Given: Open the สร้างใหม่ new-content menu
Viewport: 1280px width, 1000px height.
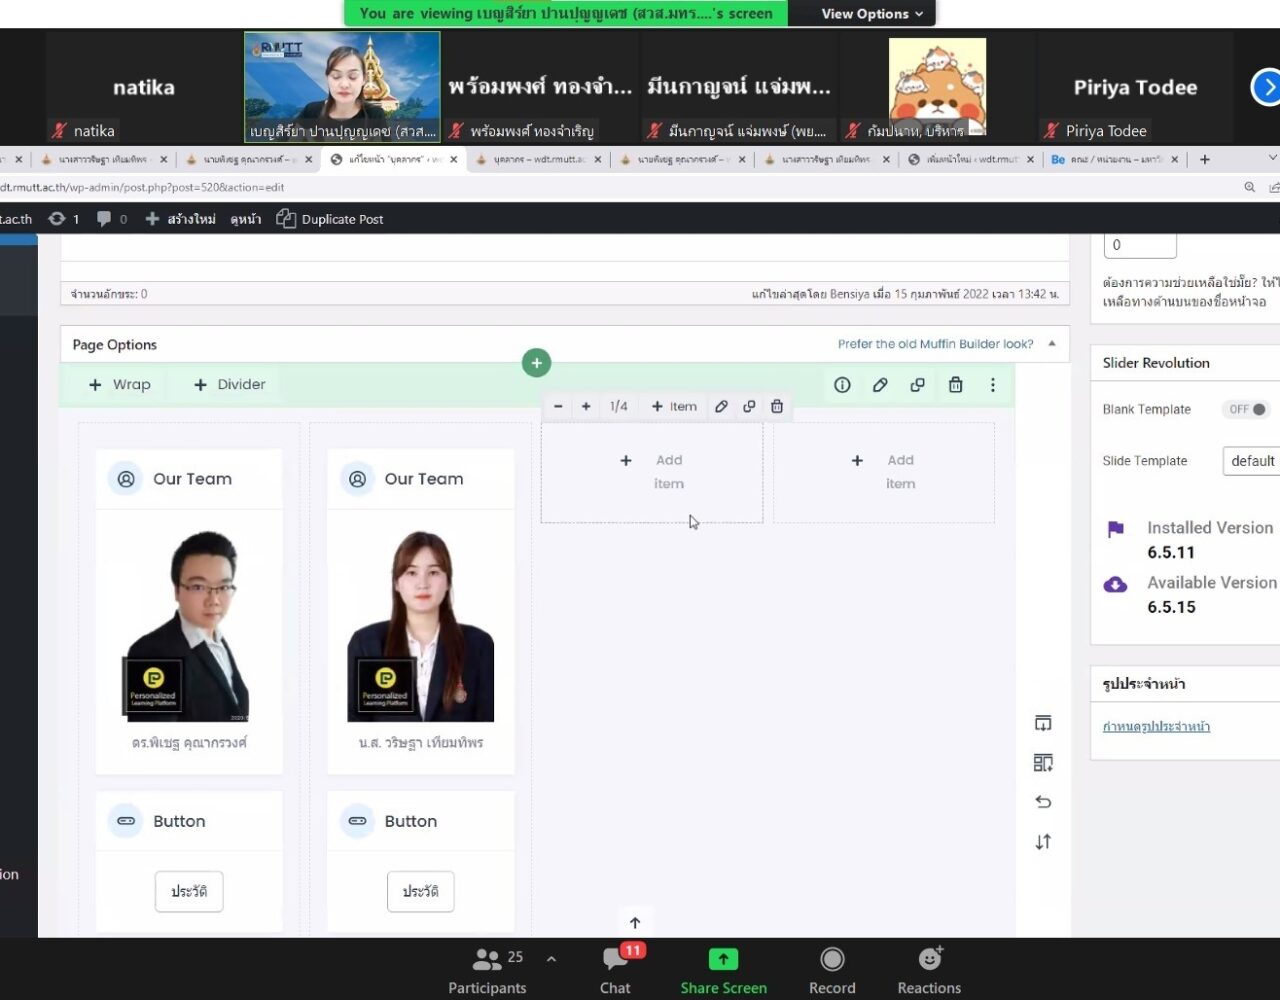Looking at the screenshot, I should [180, 219].
